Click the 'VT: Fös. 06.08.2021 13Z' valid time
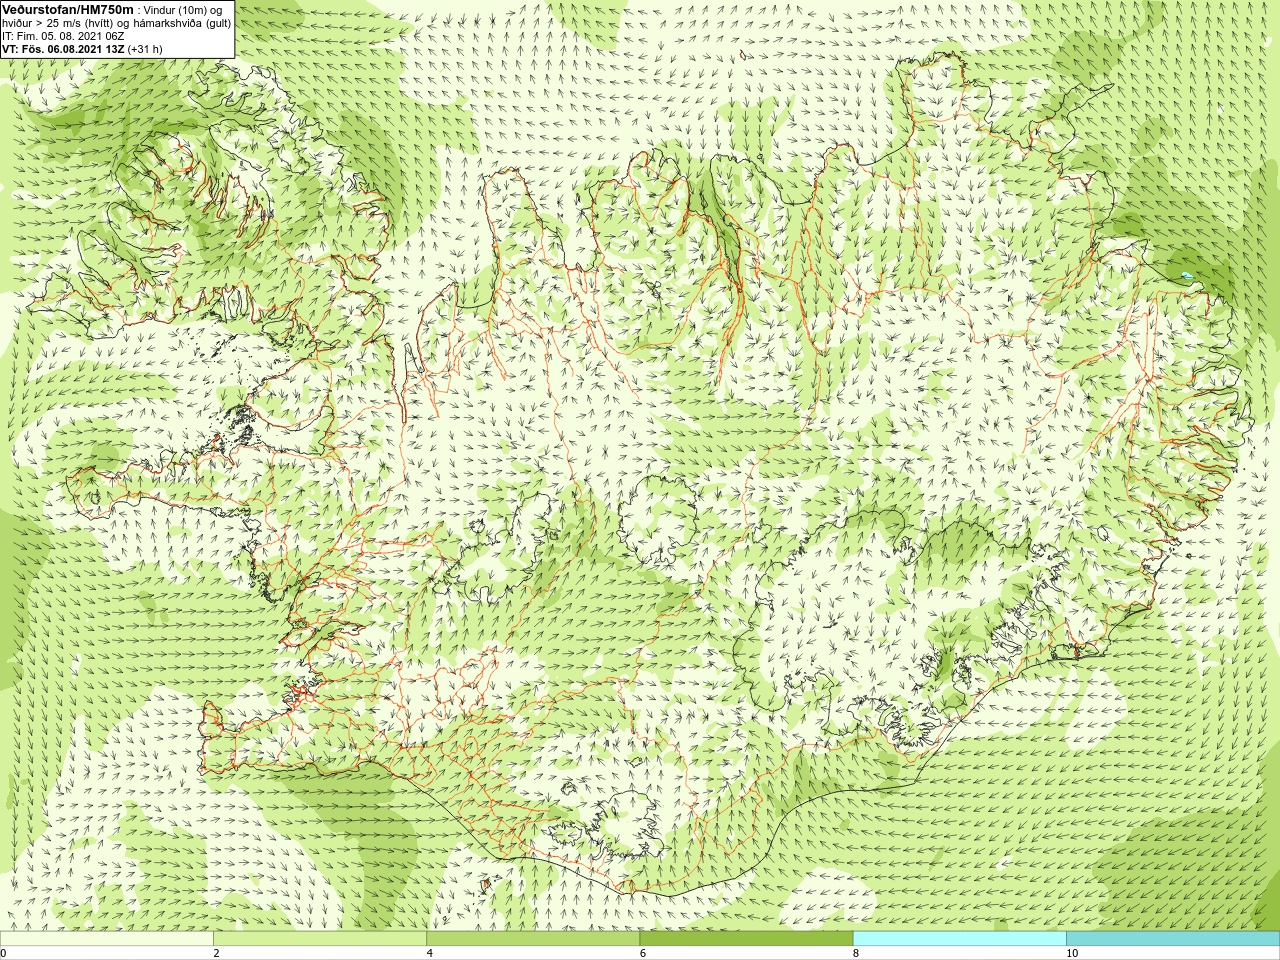 [63, 49]
